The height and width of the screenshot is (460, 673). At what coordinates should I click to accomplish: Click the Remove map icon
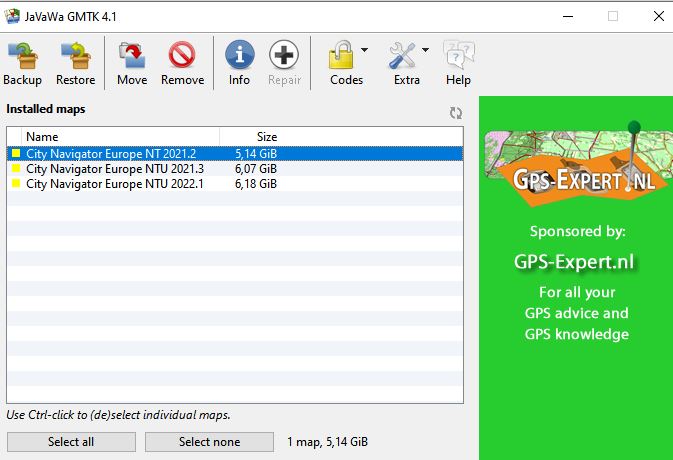tap(182, 55)
